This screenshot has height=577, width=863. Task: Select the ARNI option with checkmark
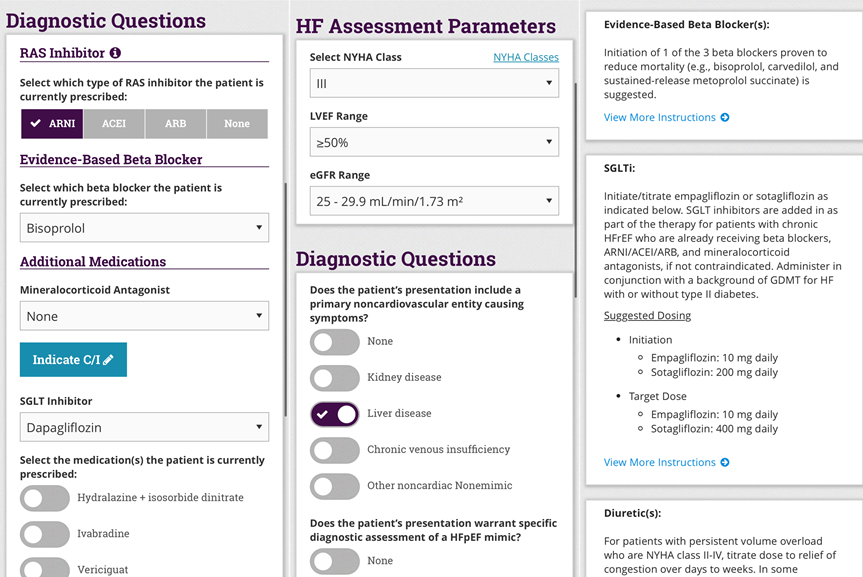(x=53, y=124)
